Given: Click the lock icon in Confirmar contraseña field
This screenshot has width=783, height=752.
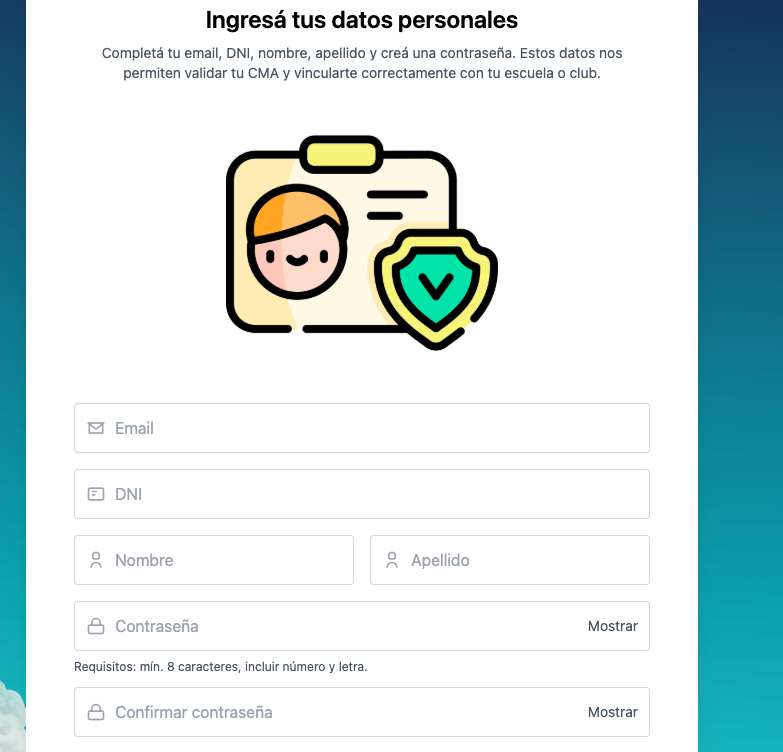Looking at the screenshot, I should (x=96, y=712).
